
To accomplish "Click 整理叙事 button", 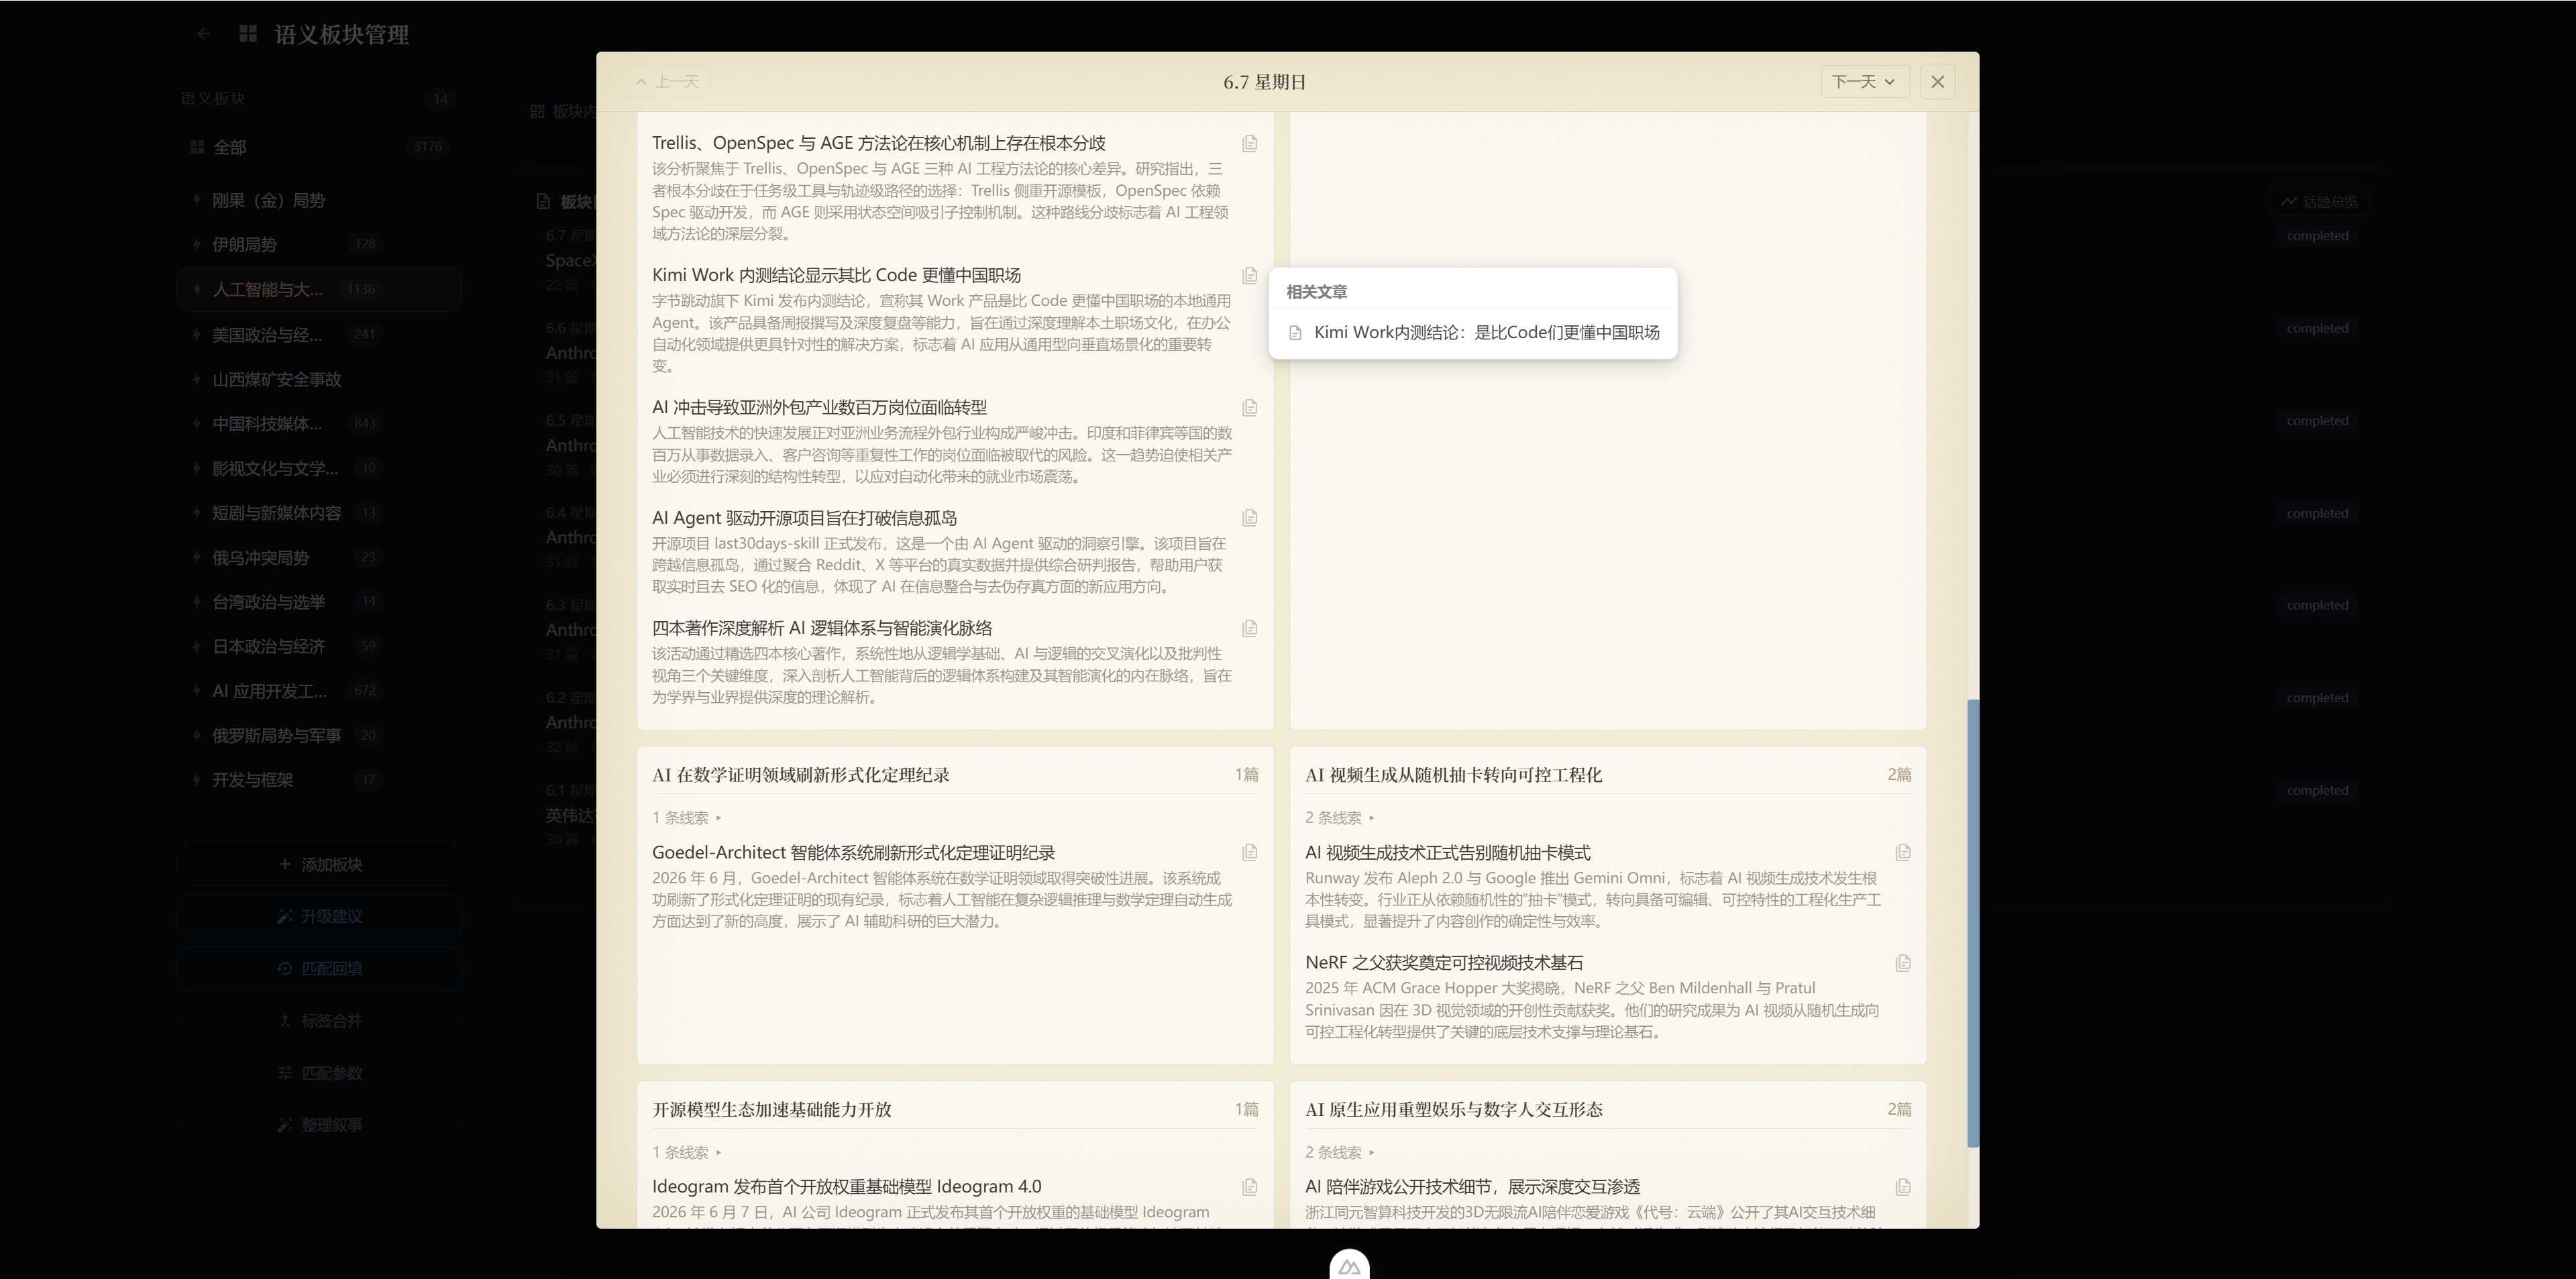I will [319, 1124].
